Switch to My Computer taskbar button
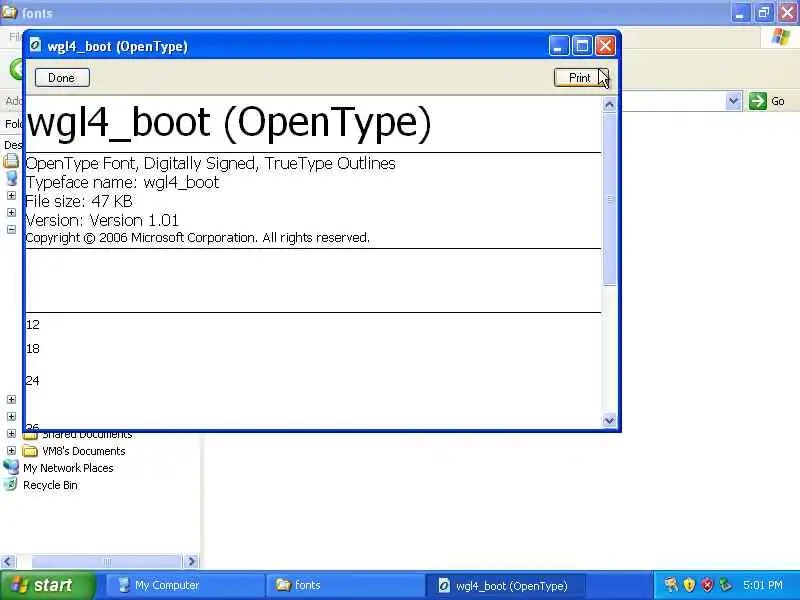Viewport: 800px width, 600px height. [184, 585]
